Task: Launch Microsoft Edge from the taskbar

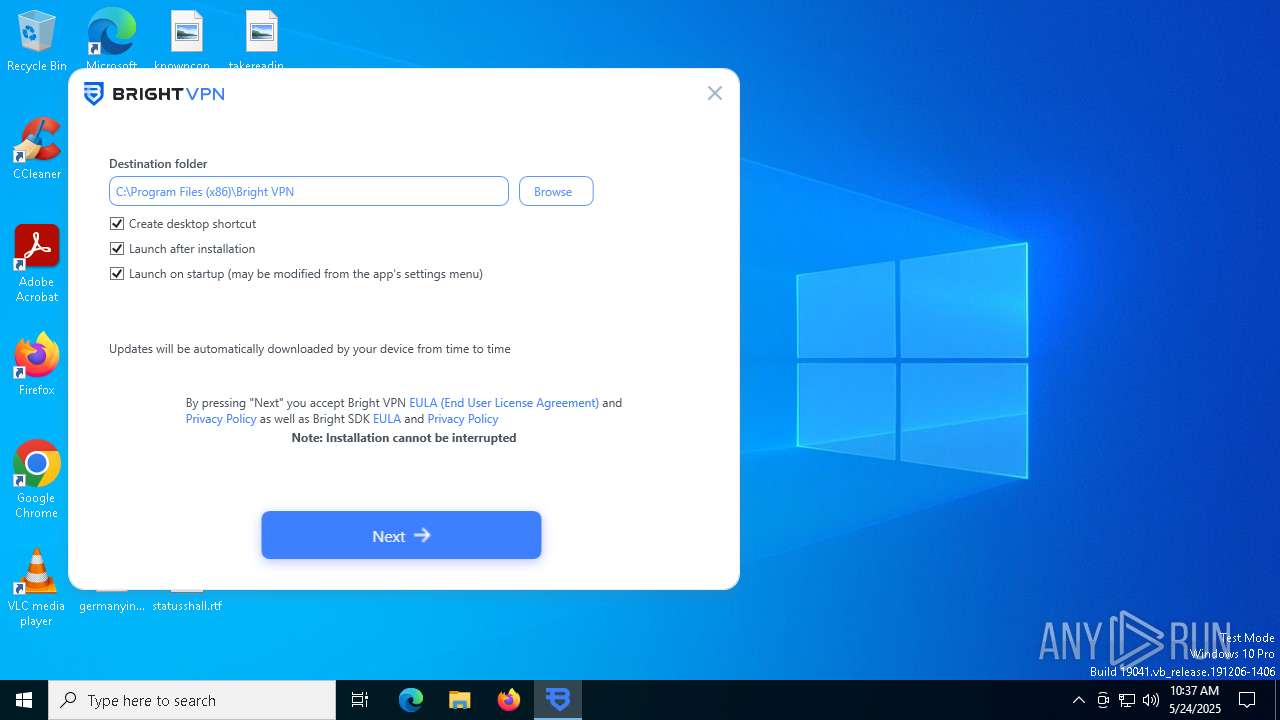Action: click(411, 700)
